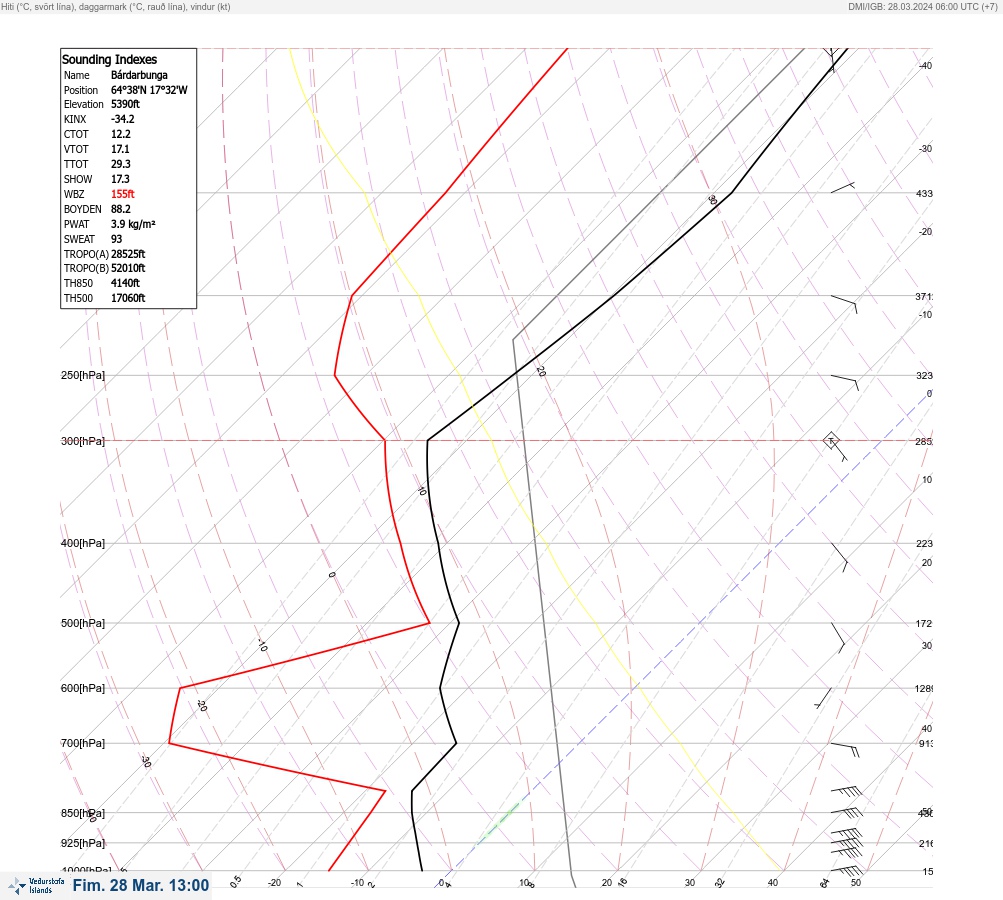1003x900 pixels.
Task: Click the header legend text Hiti, daggarmark, vindur
Action: [x=116, y=6]
